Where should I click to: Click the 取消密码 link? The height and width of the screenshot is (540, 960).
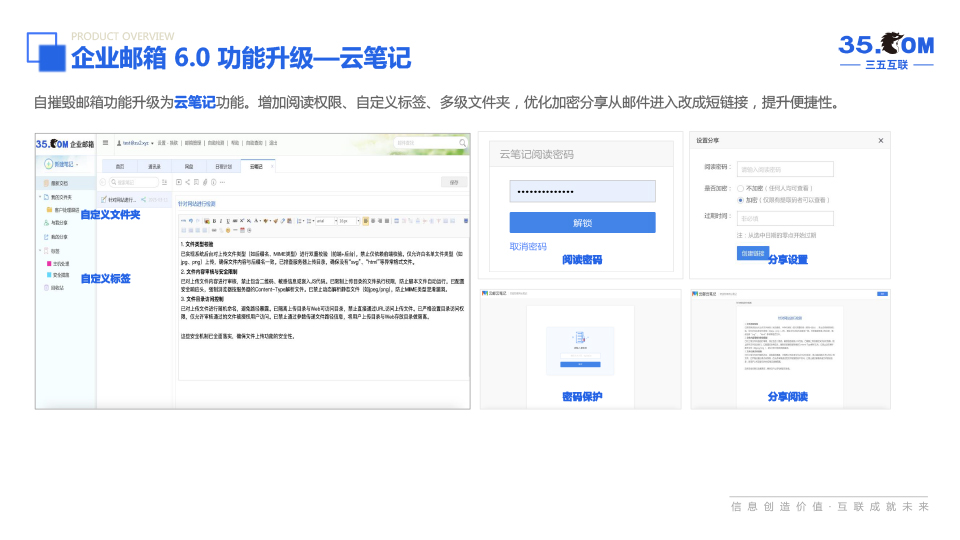pyautogui.click(x=528, y=246)
